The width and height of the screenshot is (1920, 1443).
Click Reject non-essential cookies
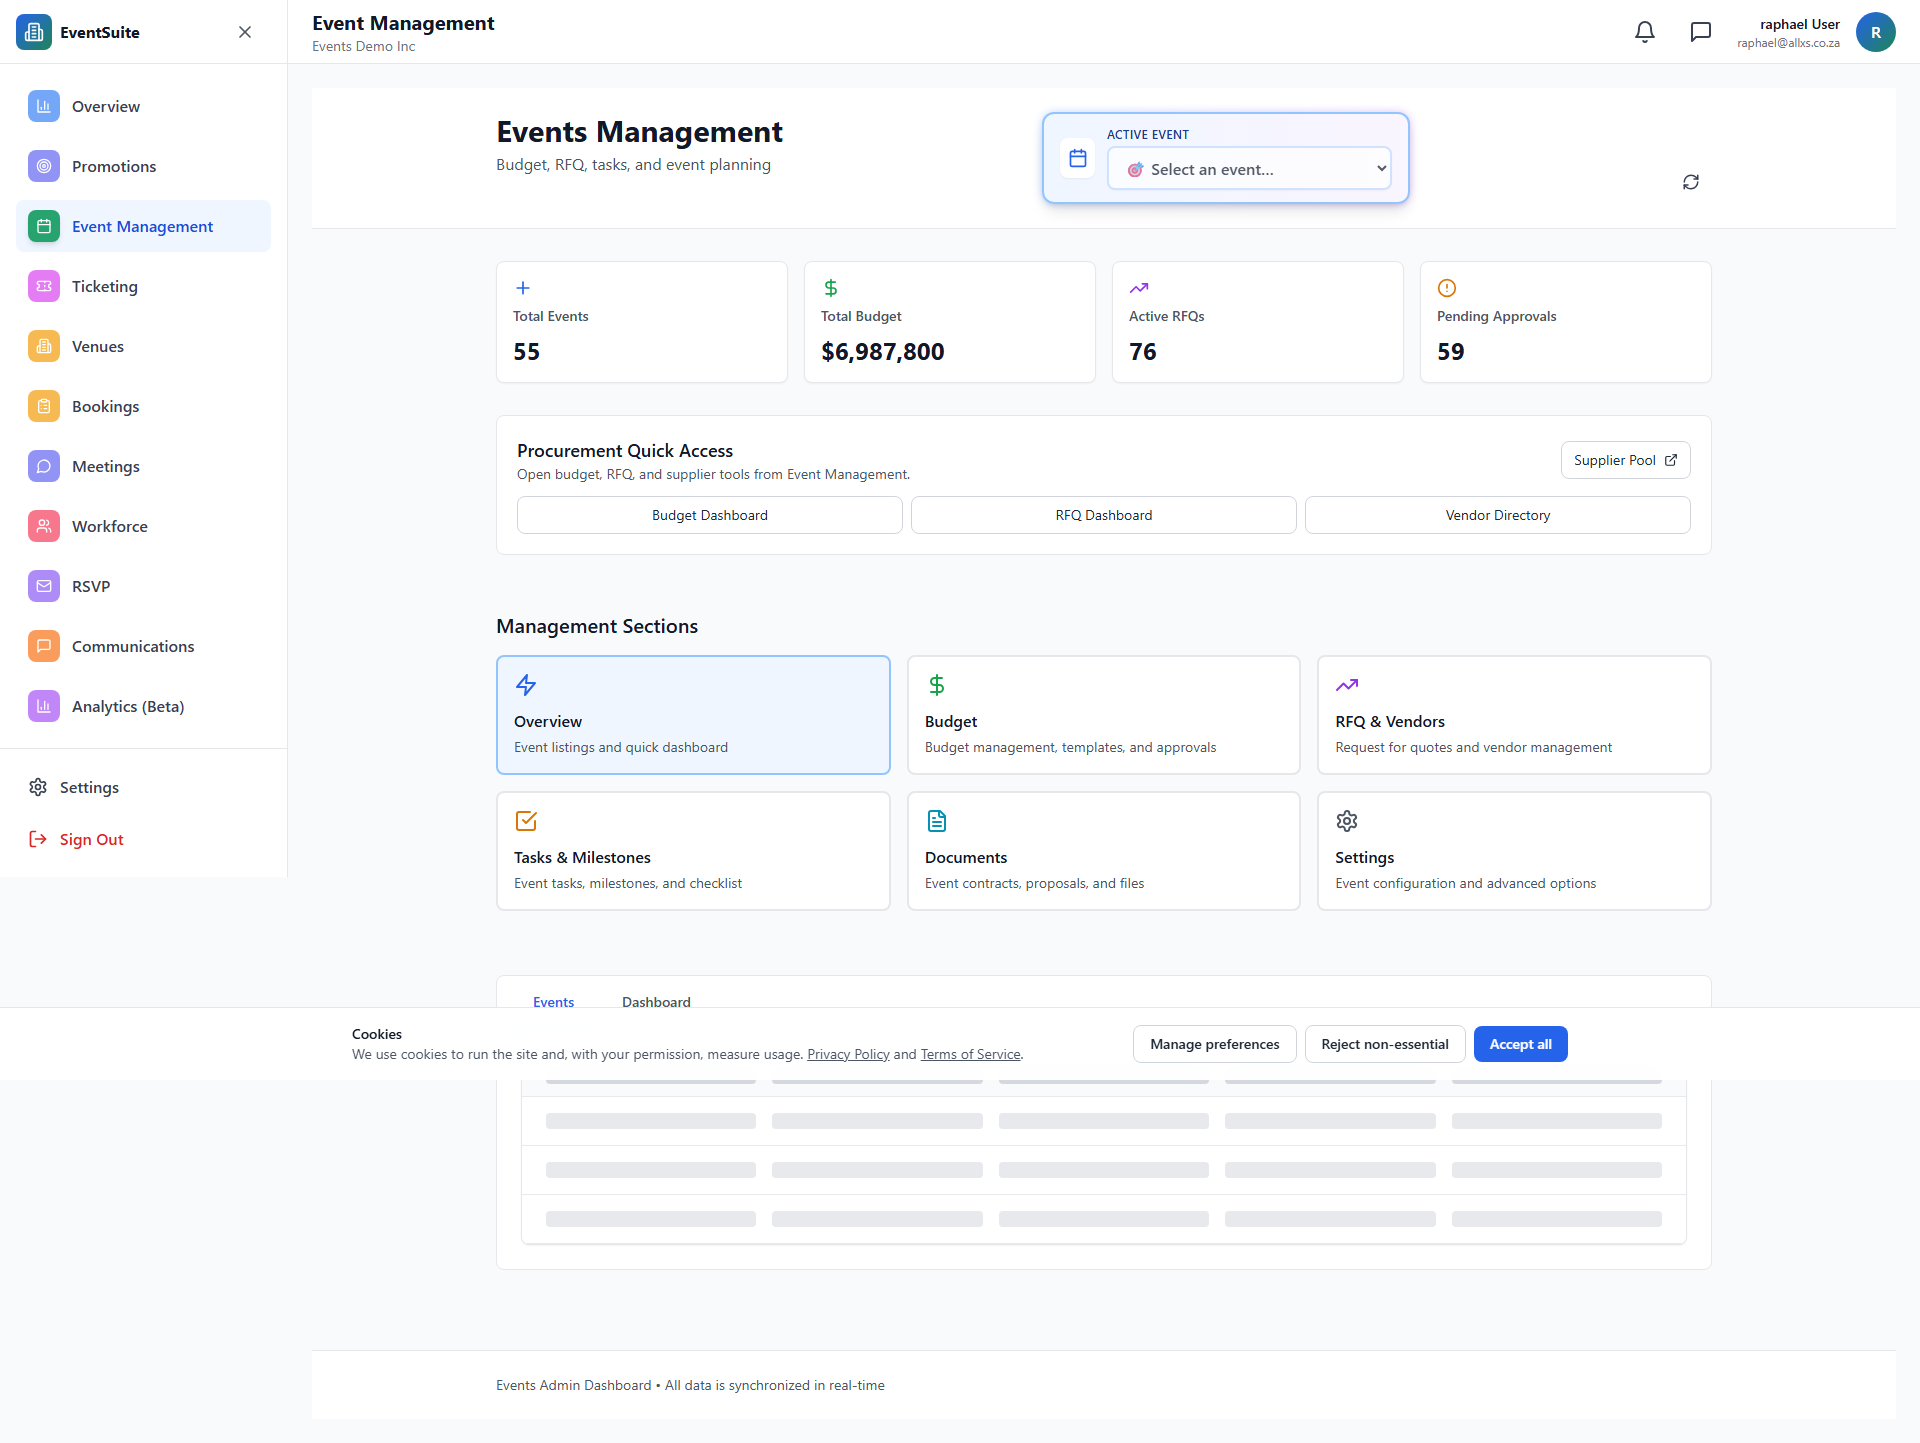click(x=1384, y=1043)
